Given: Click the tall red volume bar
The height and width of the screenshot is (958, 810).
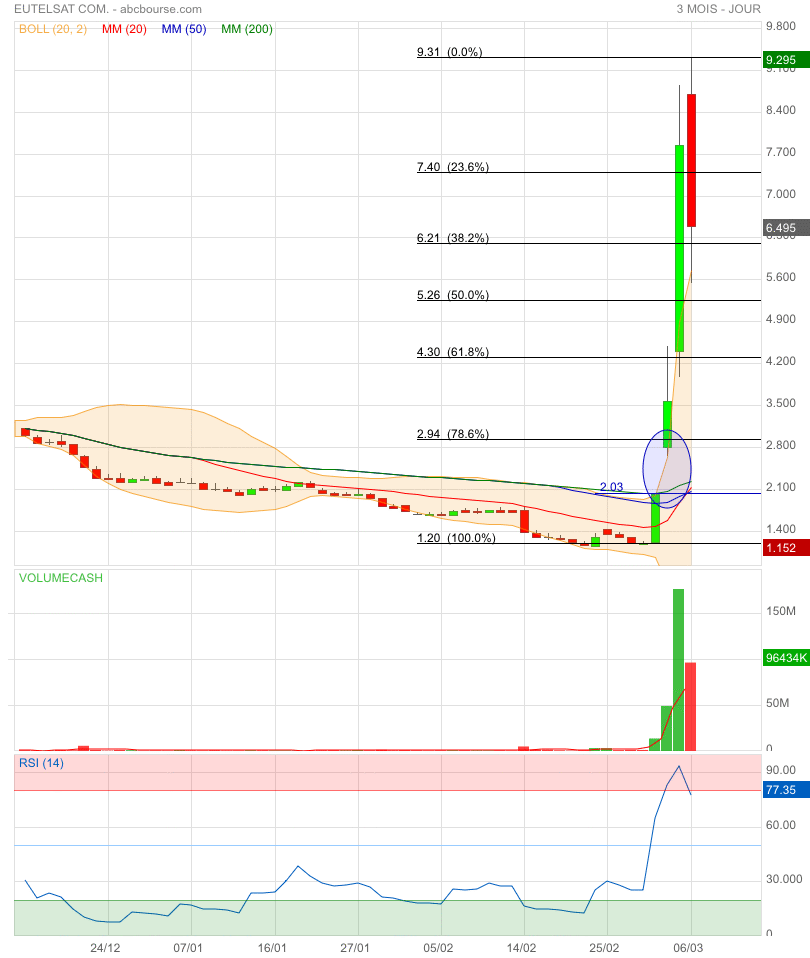Looking at the screenshot, I should [x=691, y=707].
